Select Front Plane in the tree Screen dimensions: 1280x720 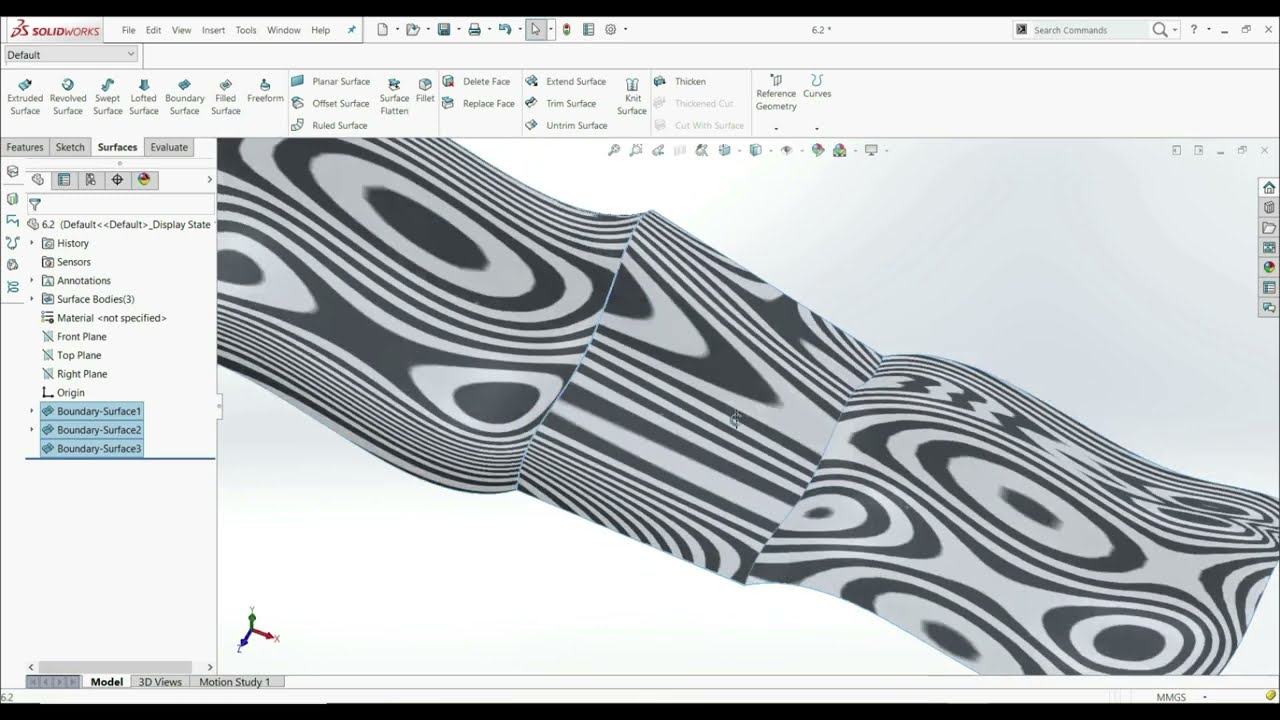[74, 337]
